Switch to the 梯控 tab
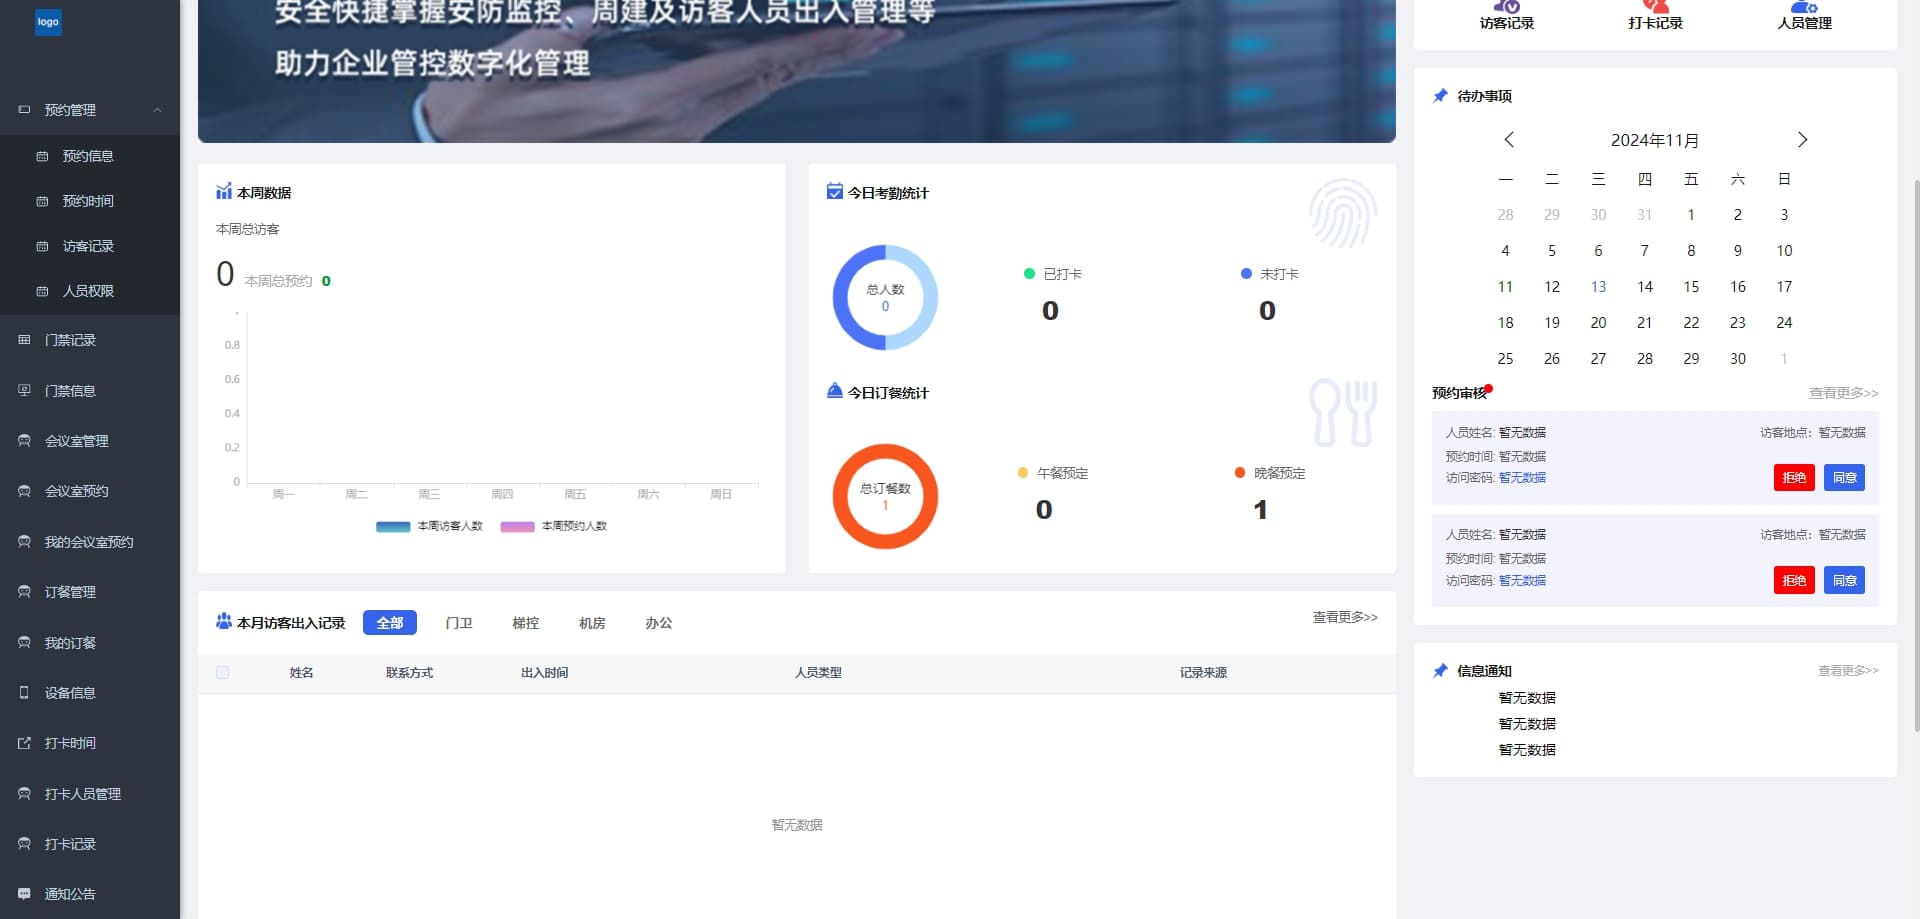 pyautogui.click(x=526, y=623)
